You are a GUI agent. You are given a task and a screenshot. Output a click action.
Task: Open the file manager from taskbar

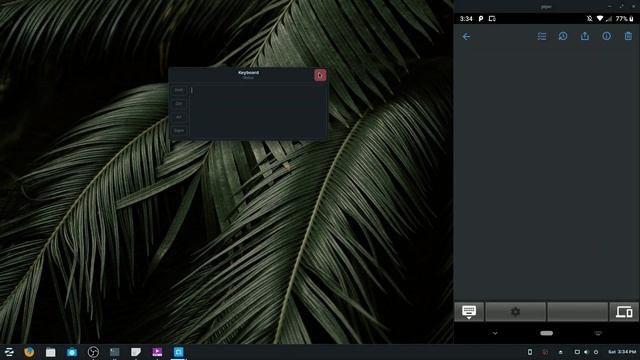click(51, 352)
